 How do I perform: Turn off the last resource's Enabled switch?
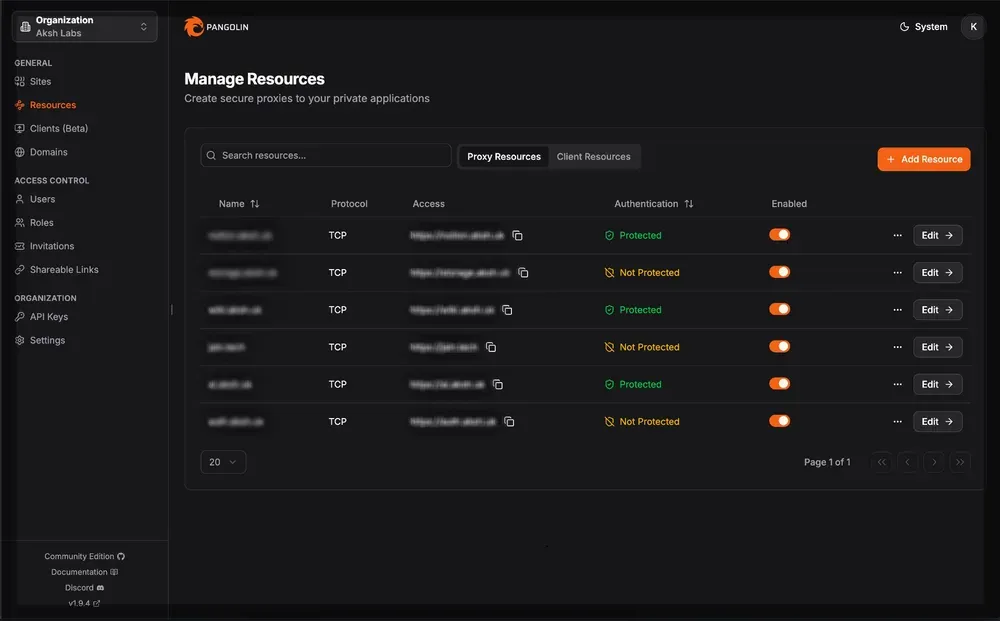pos(779,421)
